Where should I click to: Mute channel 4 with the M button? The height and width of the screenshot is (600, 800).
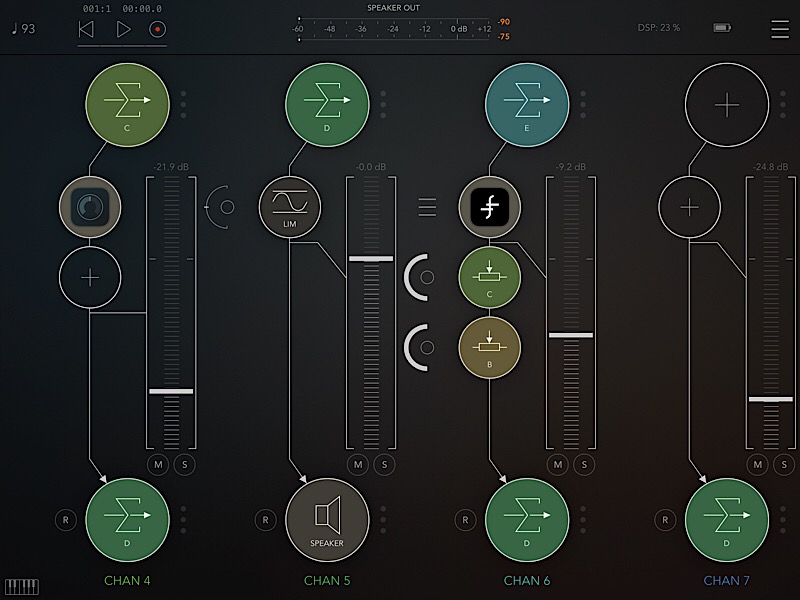[159, 464]
